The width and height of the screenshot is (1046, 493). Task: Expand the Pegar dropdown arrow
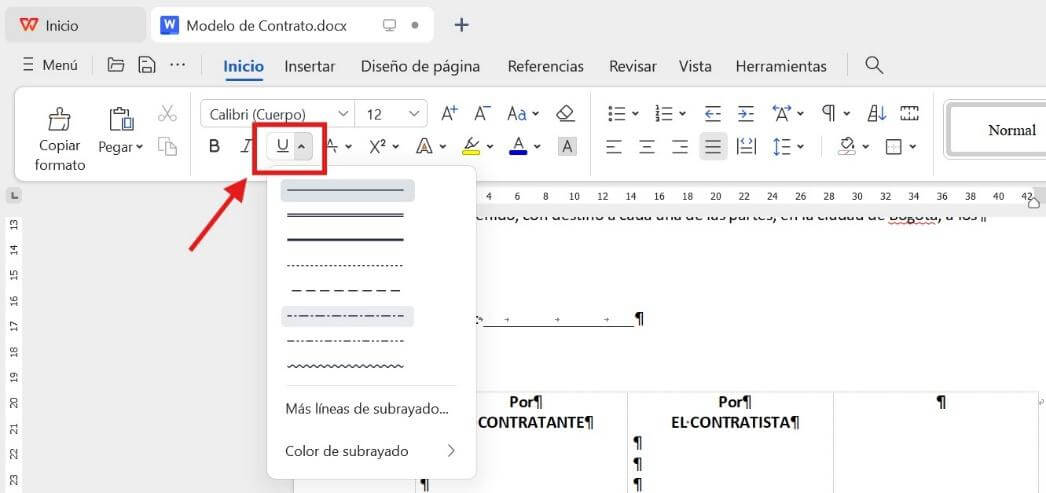pos(139,147)
